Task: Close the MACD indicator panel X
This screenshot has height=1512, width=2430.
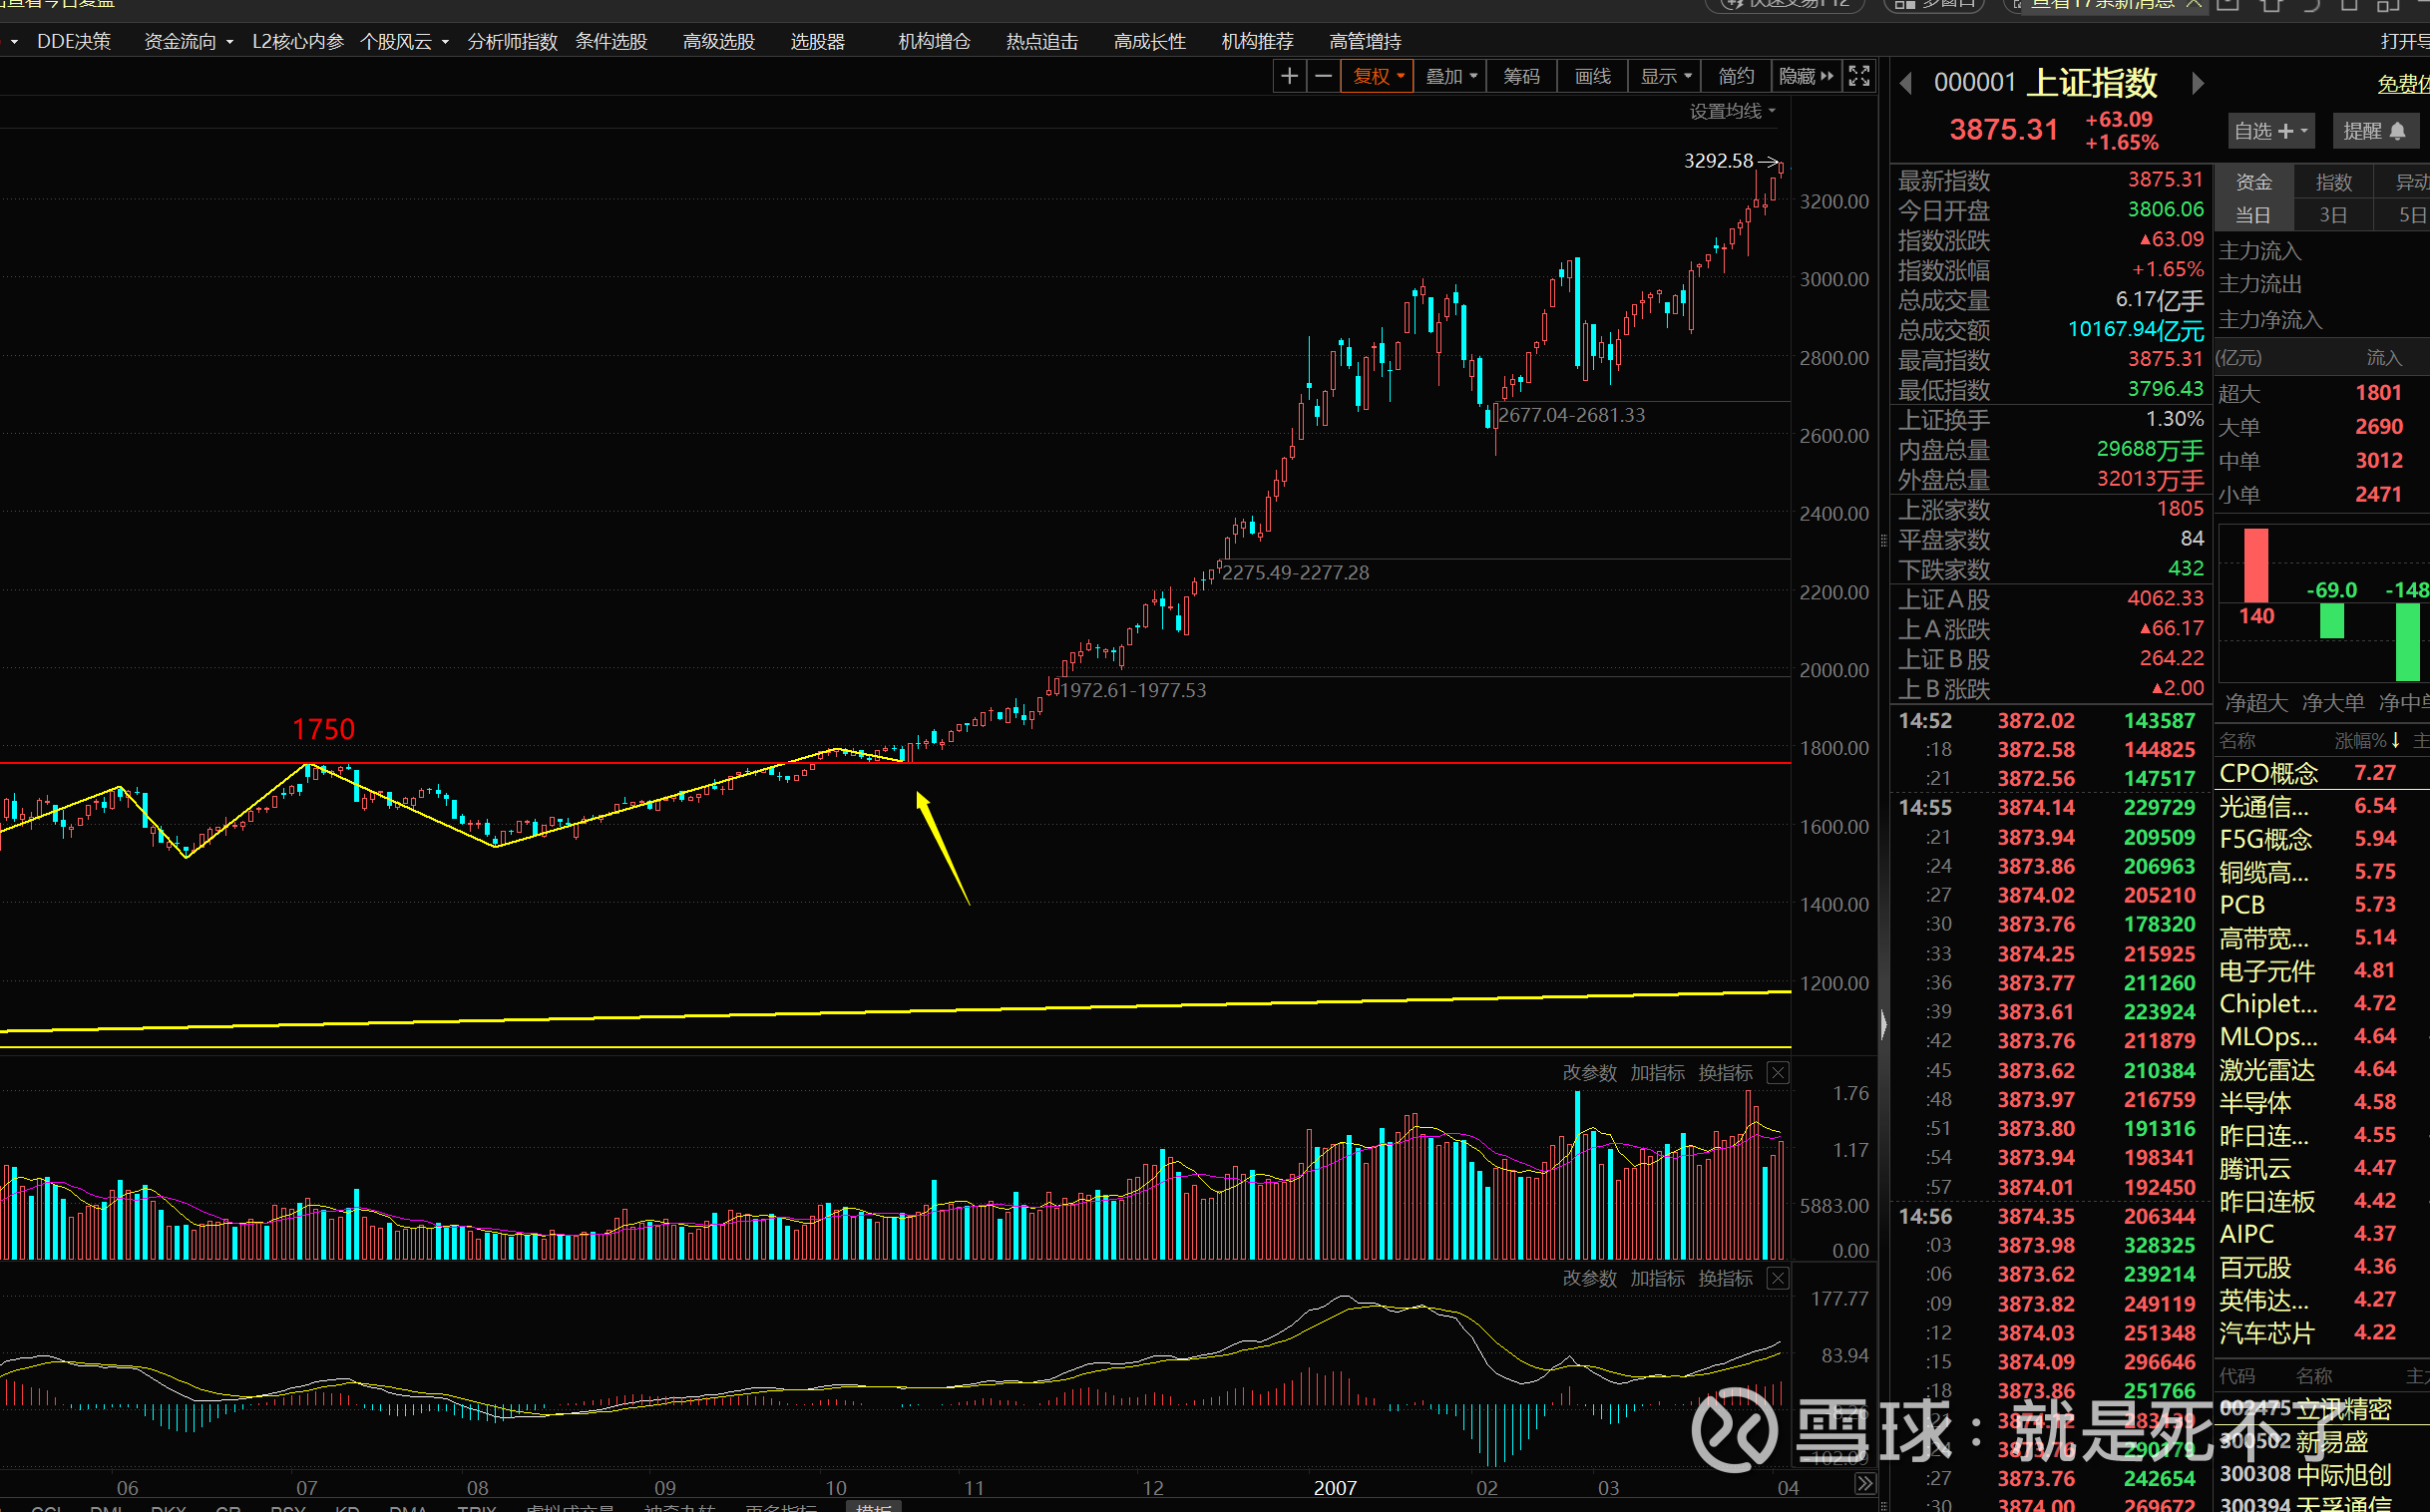Action: click(1778, 1278)
